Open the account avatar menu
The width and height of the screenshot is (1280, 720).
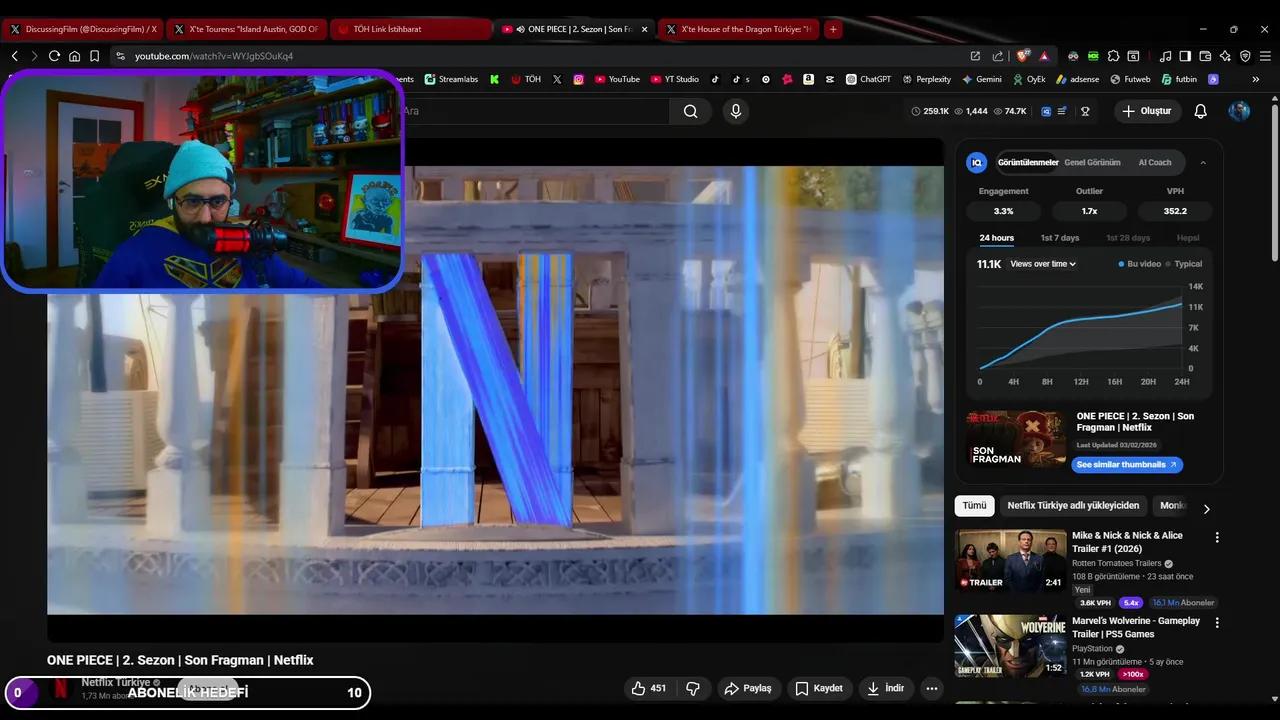coord(1239,111)
